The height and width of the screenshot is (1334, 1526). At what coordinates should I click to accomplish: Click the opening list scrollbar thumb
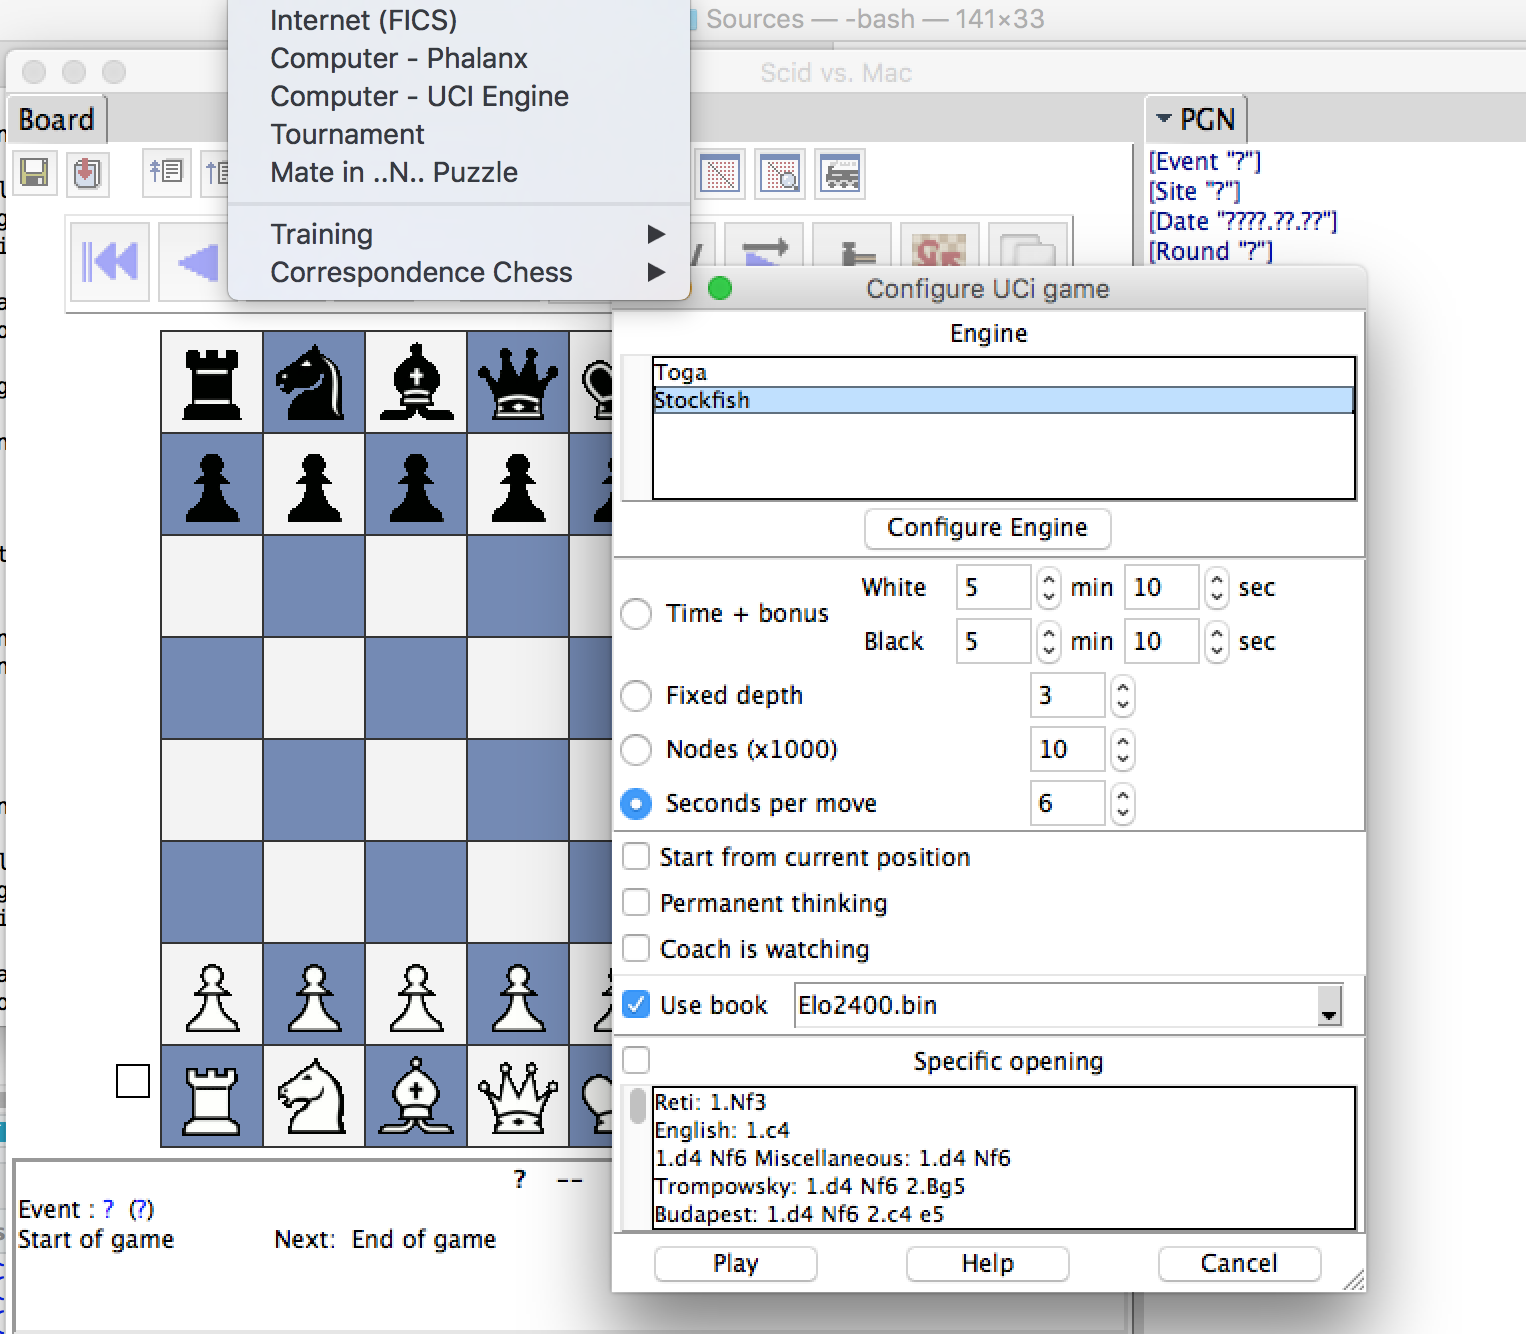click(x=637, y=1107)
